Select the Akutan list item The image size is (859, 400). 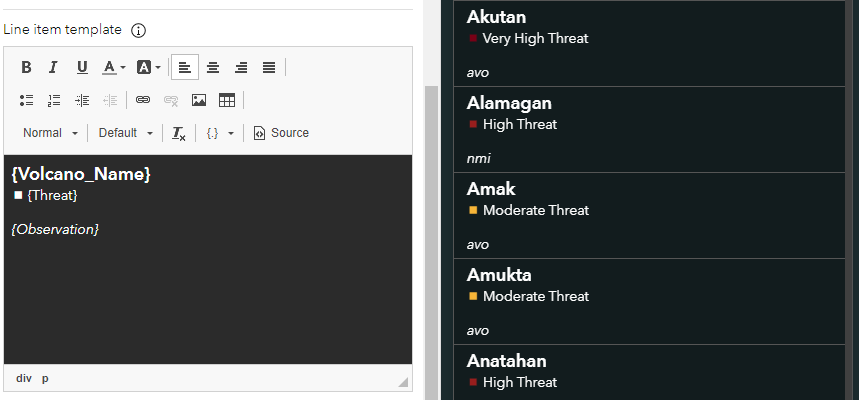point(649,43)
